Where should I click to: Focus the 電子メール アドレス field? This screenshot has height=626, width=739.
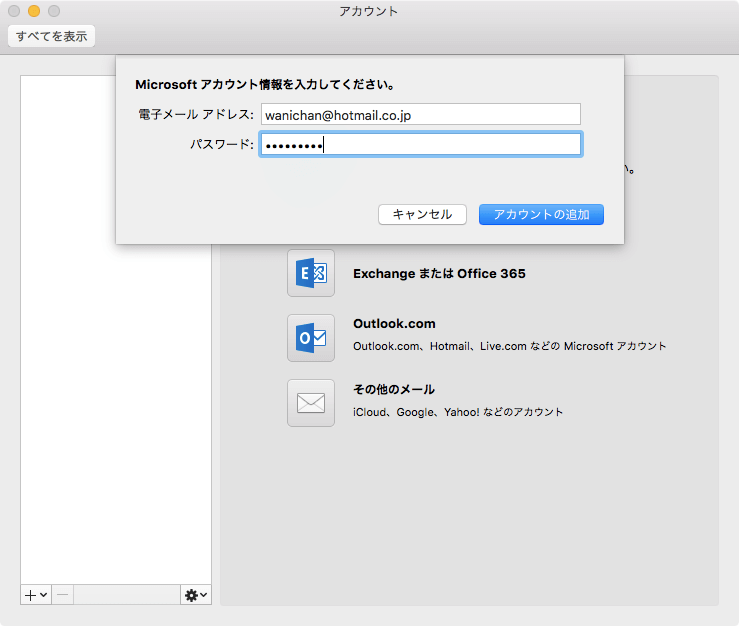click(x=421, y=115)
